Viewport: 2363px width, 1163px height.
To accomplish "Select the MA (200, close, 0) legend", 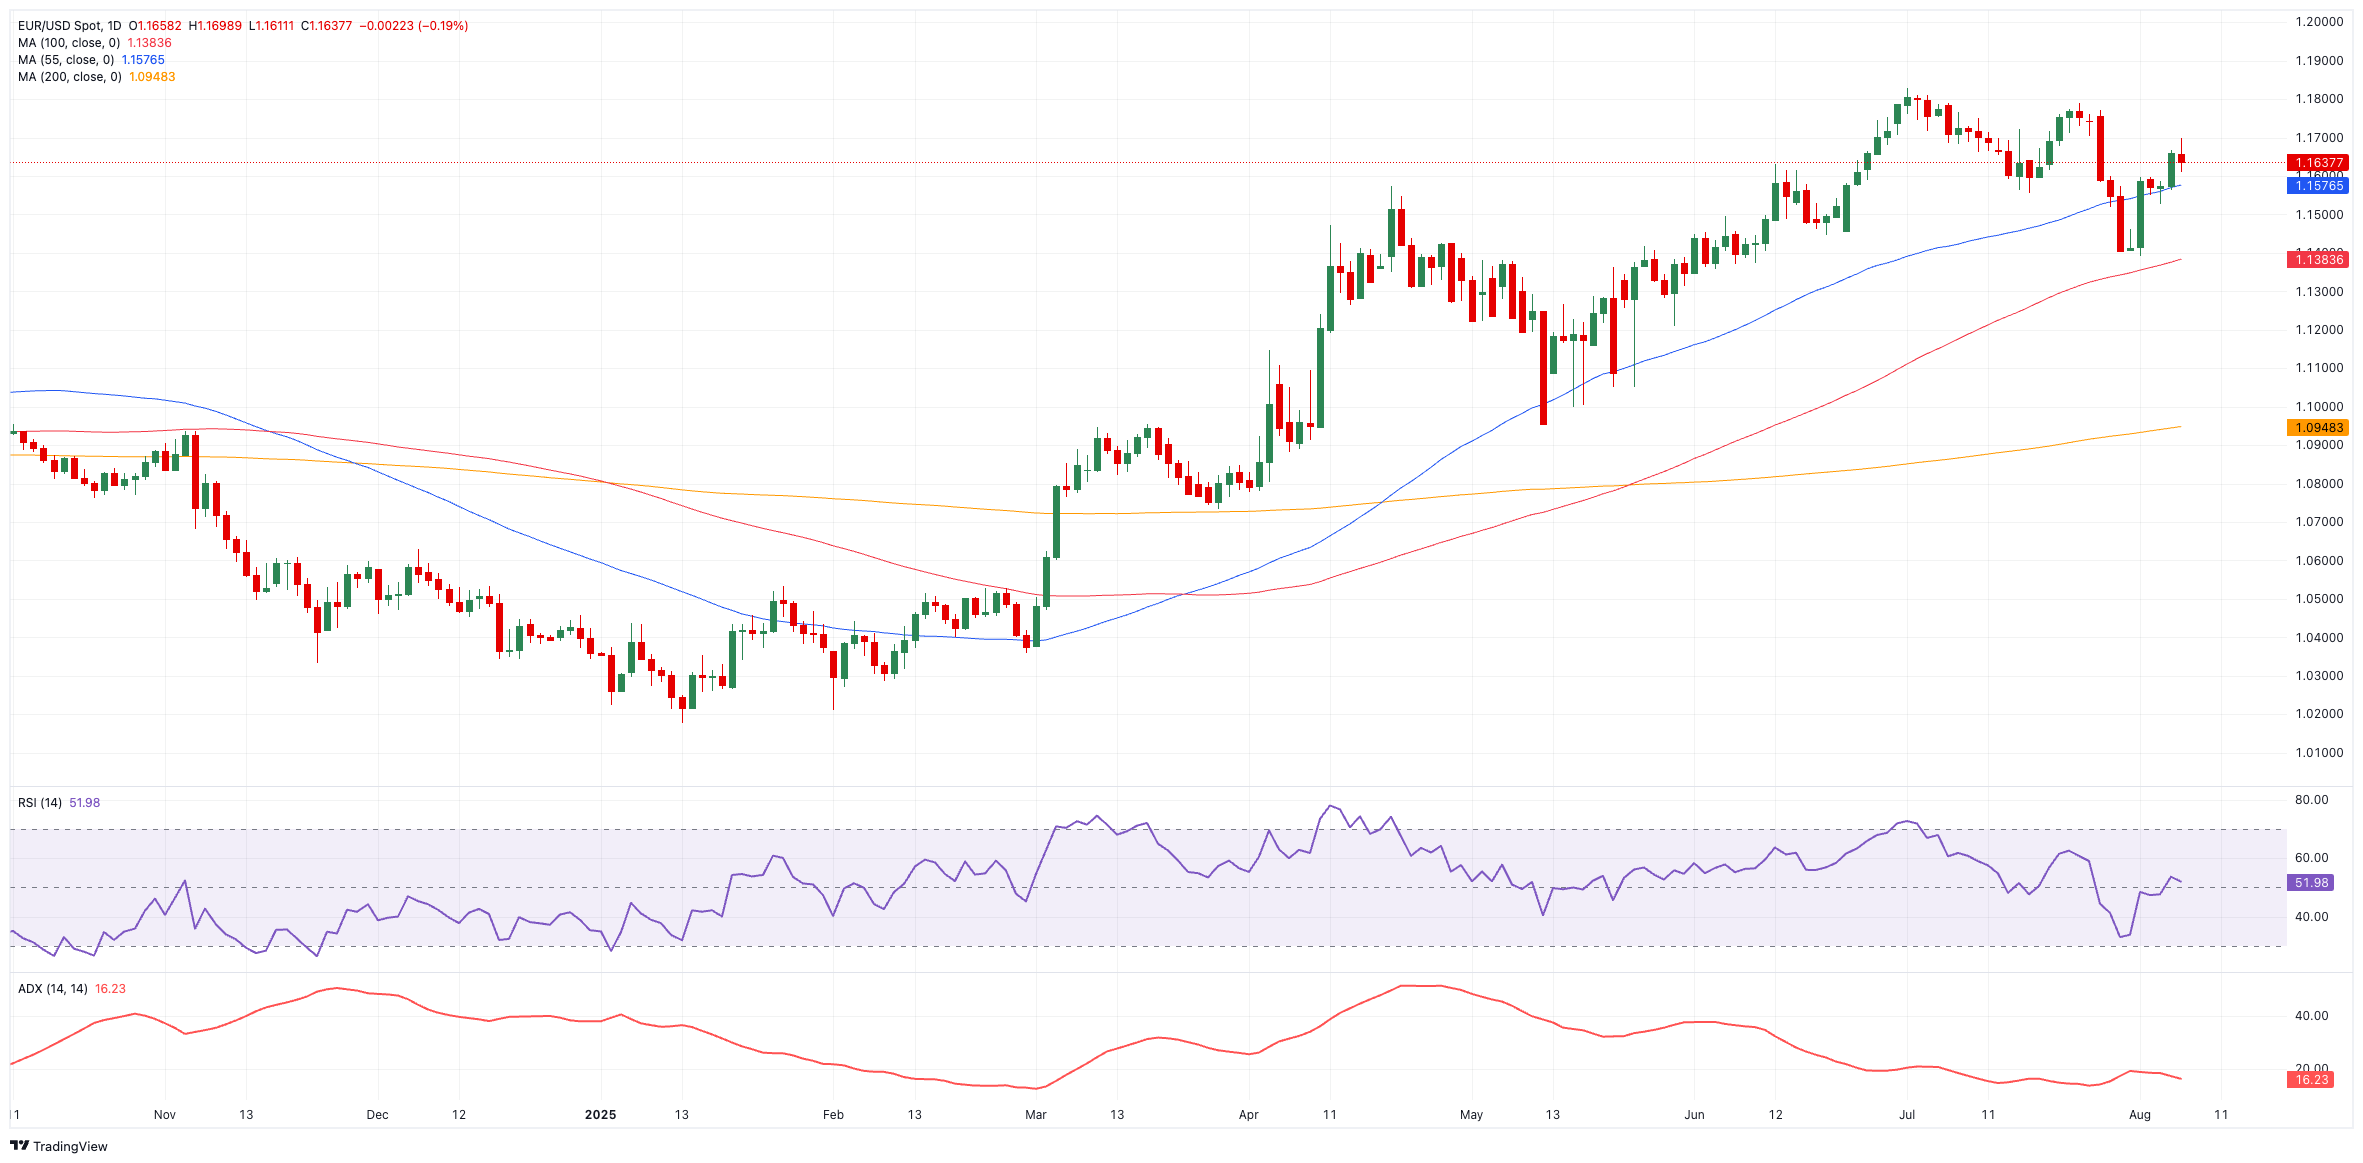I will click(x=69, y=77).
